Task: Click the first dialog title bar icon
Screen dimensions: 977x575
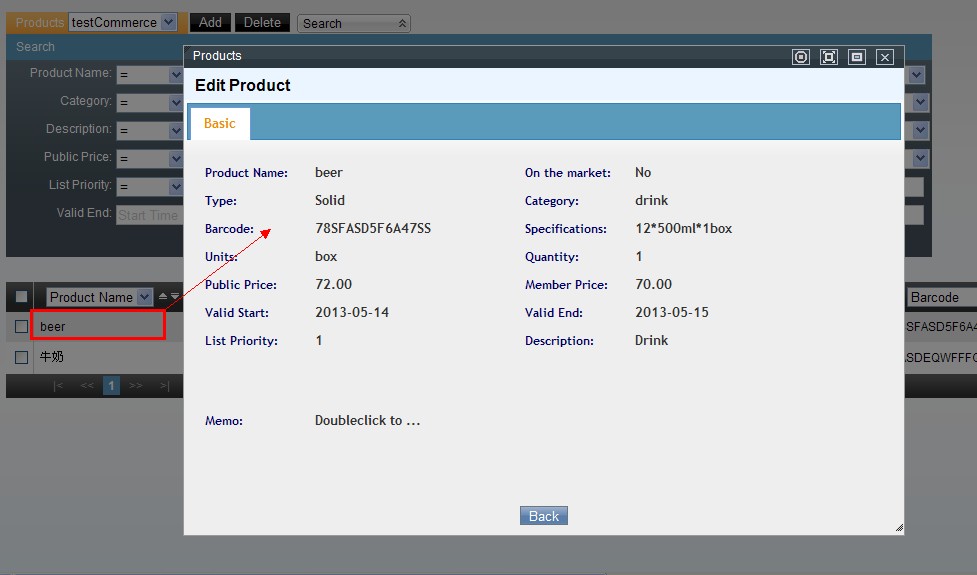Action: click(800, 57)
